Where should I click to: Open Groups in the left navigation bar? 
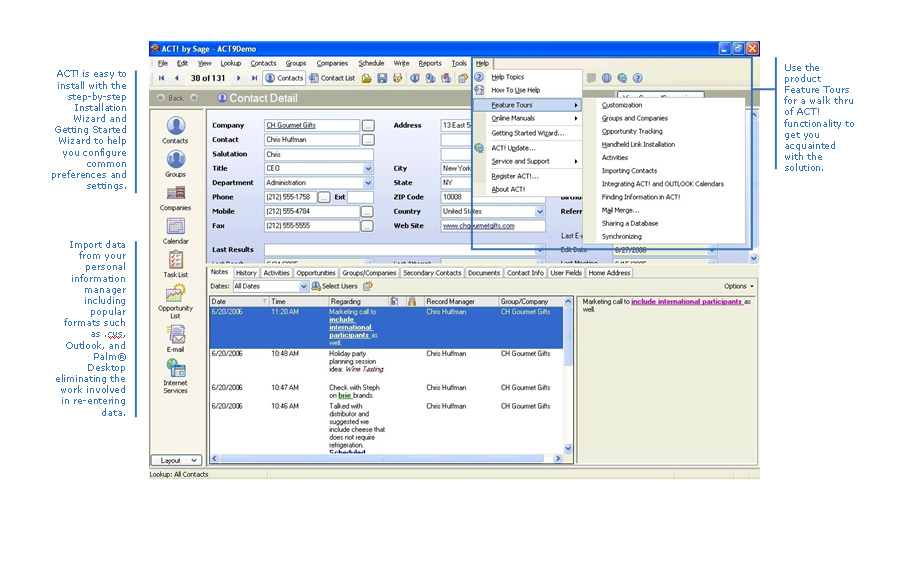click(175, 164)
